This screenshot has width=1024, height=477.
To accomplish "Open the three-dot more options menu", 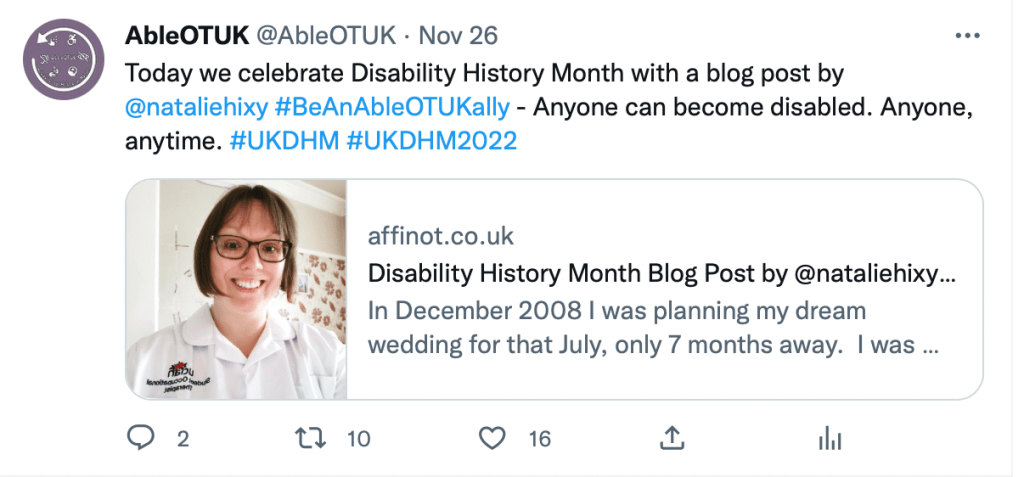I will tap(967, 36).
